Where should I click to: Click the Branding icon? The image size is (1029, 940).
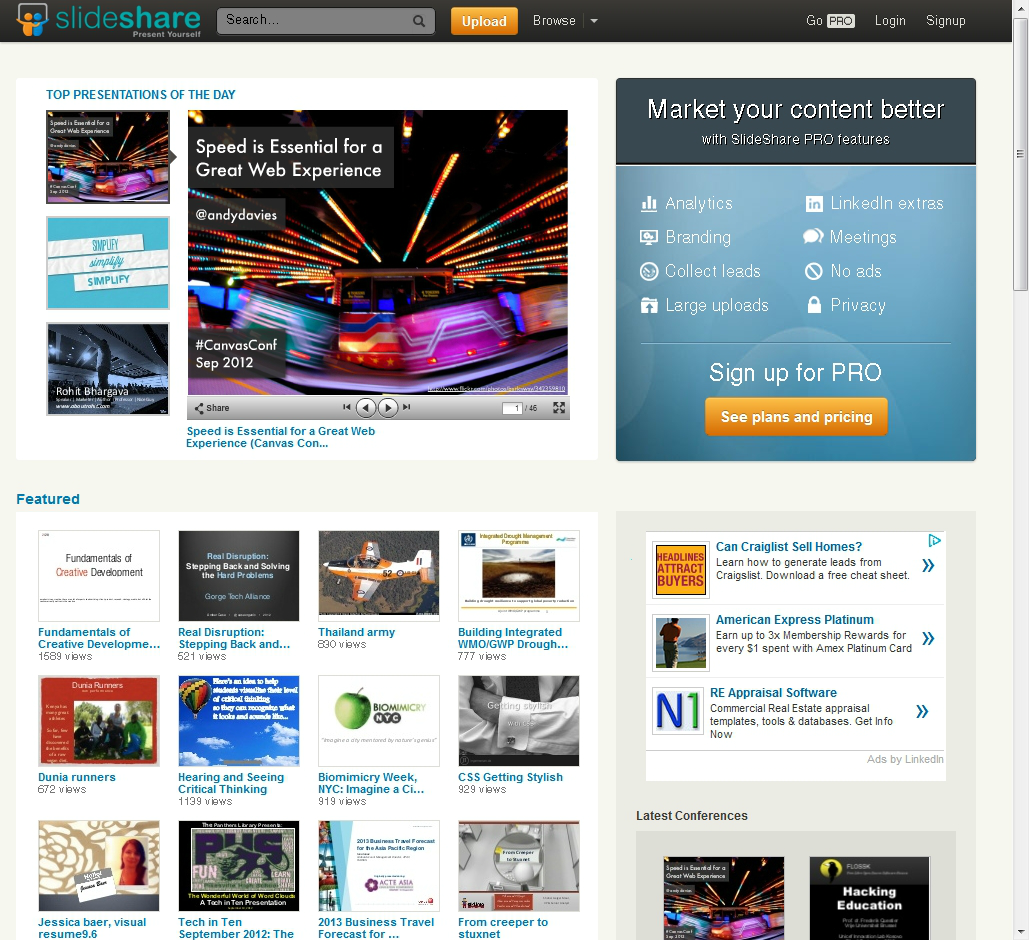[649, 237]
